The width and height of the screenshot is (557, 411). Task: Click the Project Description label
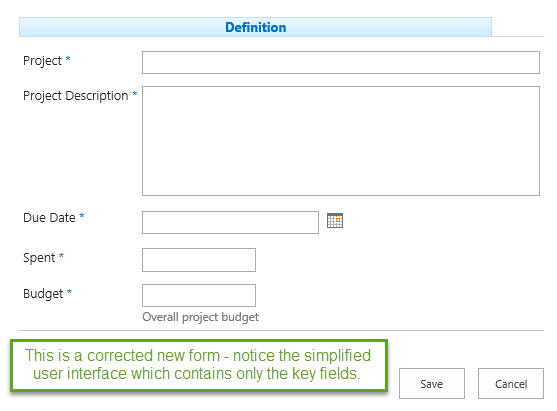[x=75, y=96]
